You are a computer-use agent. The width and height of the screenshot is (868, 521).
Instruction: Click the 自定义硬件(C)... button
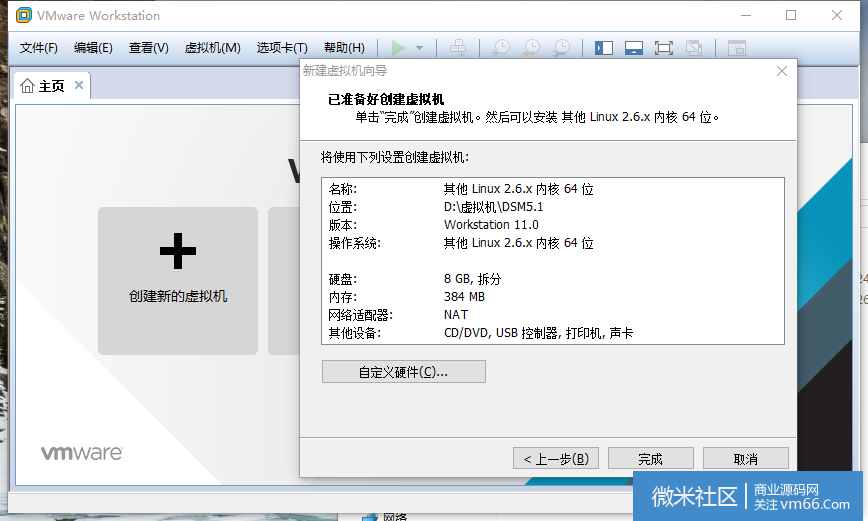pos(404,372)
